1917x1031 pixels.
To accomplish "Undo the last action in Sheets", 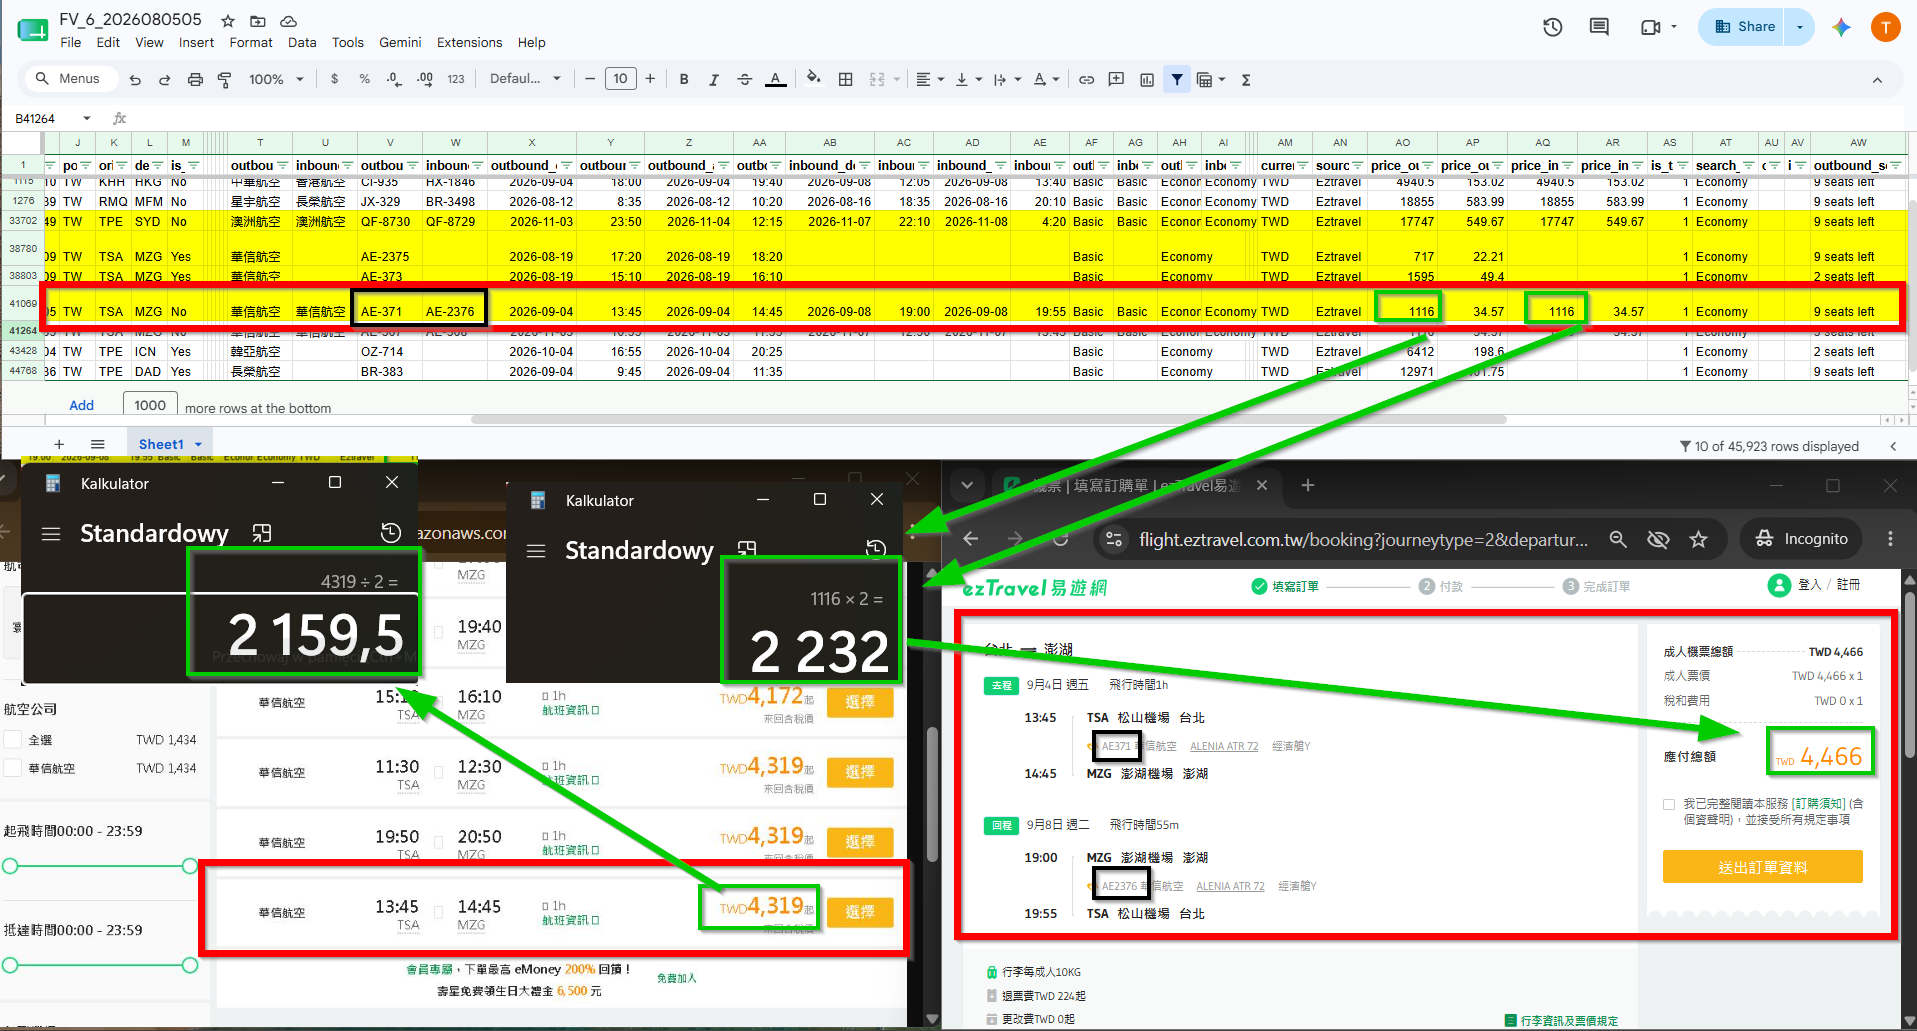I will (x=135, y=80).
